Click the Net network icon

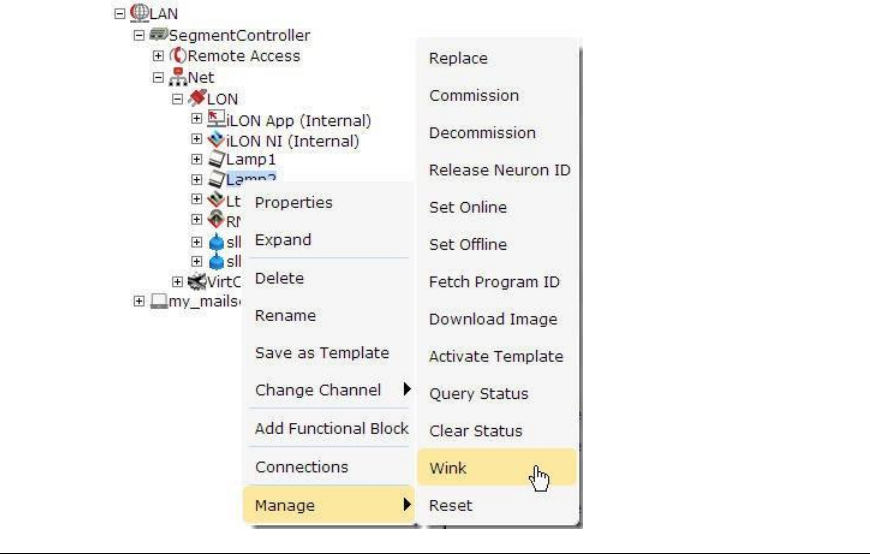tap(179, 77)
